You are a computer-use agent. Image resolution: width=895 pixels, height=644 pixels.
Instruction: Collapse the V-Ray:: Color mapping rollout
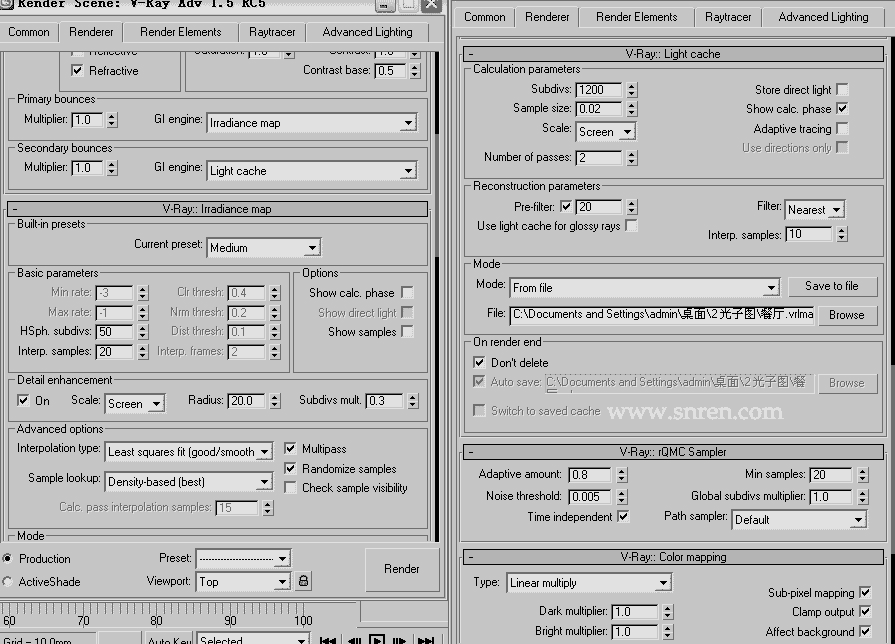(x=673, y=557)
